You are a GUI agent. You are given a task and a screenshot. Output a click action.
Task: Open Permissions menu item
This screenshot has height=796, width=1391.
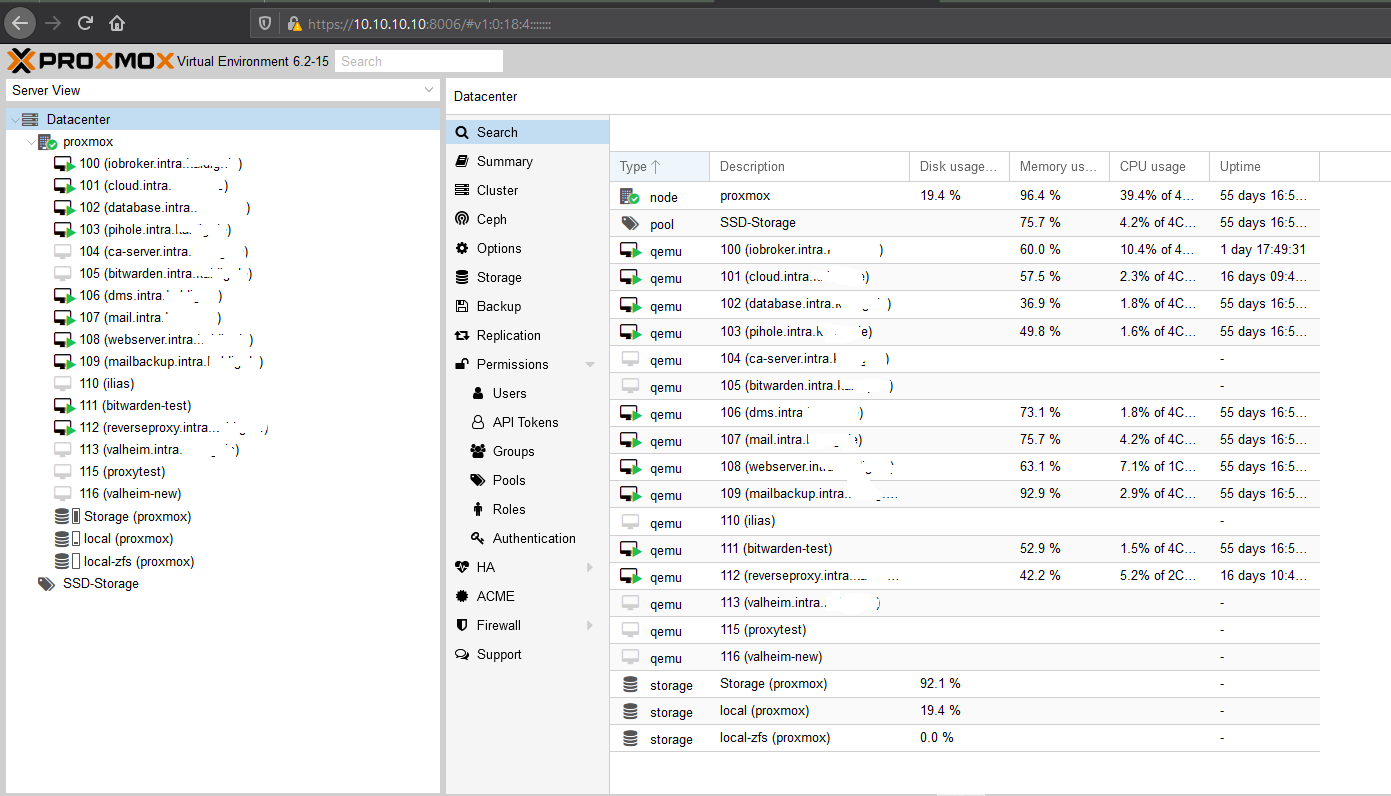click(x=527, y=364)
